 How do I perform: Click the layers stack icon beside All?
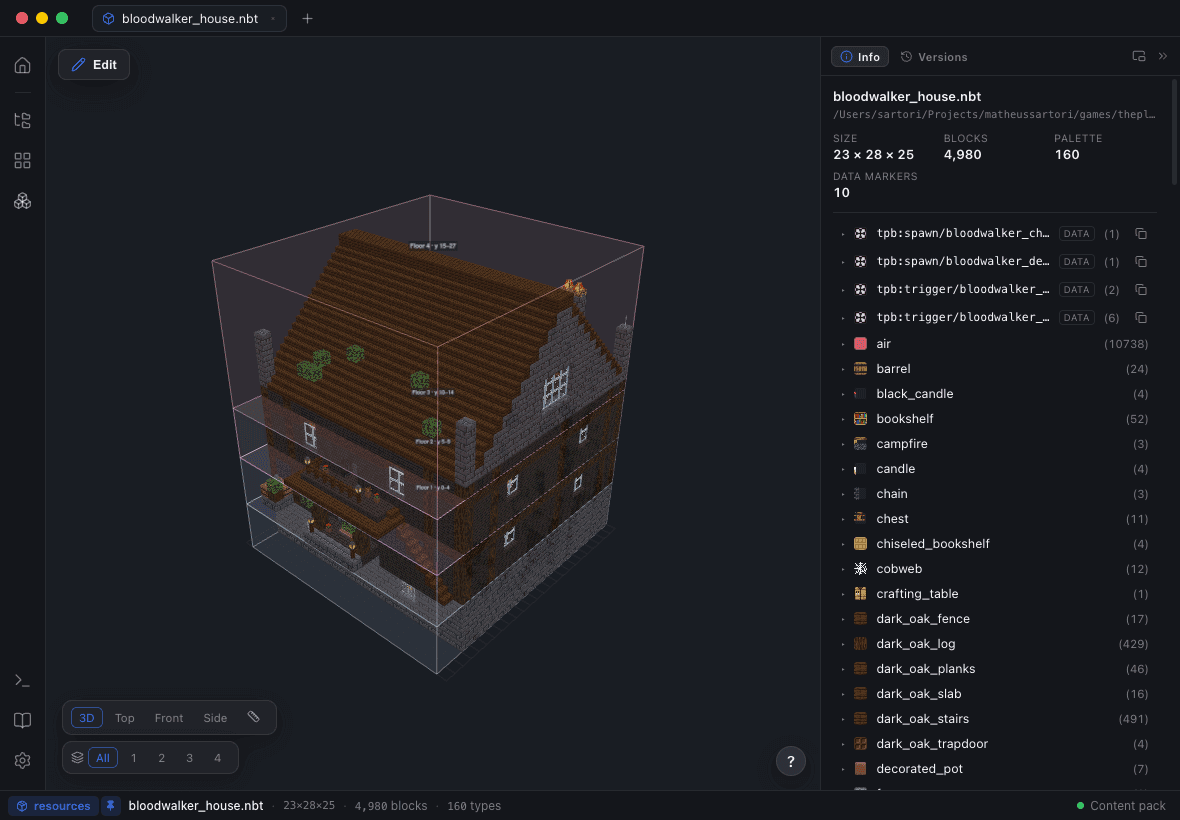pos(78,758)
